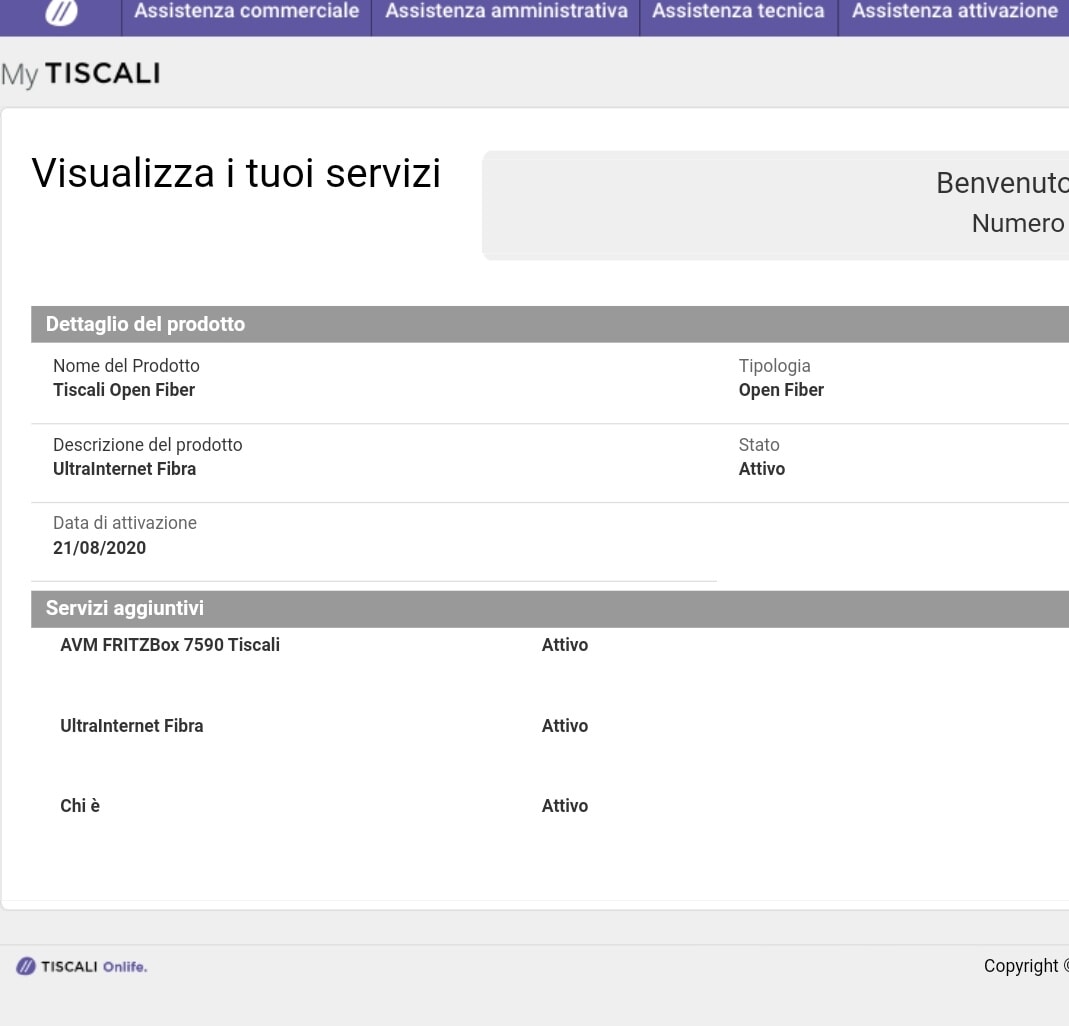Click the 'Chi è' service row

tap(80, 806)
